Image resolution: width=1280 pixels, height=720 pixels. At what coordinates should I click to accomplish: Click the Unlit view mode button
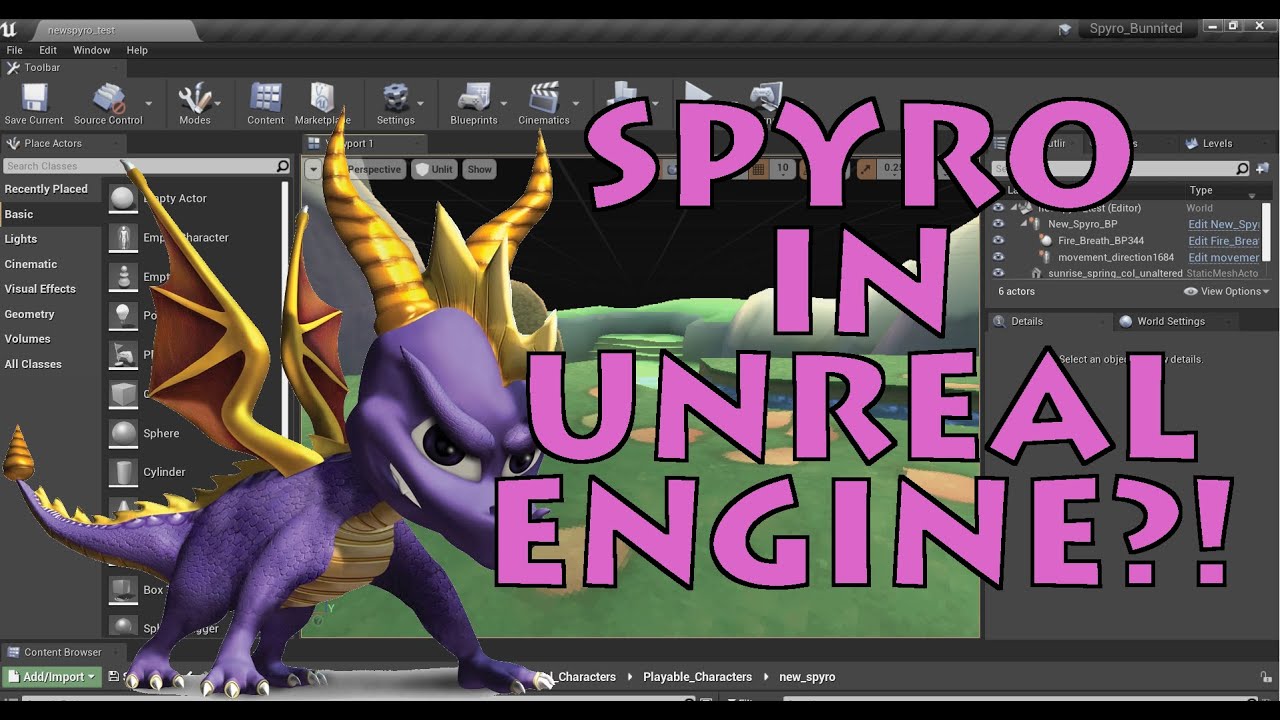point(434,169)
